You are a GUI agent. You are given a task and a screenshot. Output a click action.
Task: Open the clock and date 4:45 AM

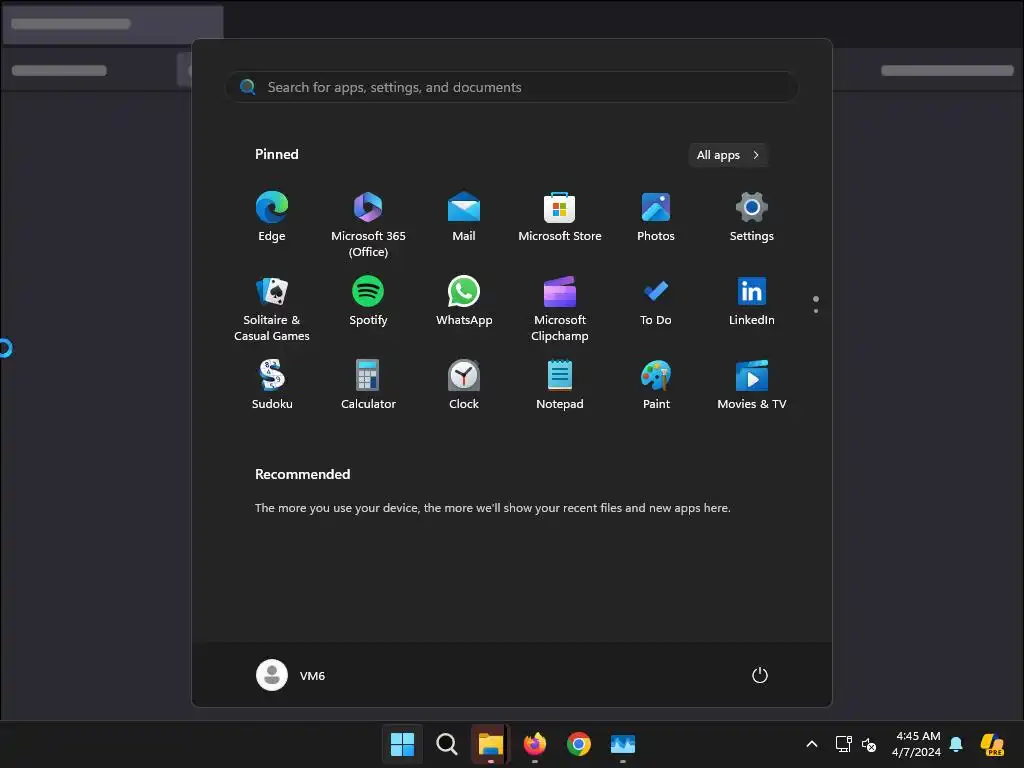click(x=917, y=744)
